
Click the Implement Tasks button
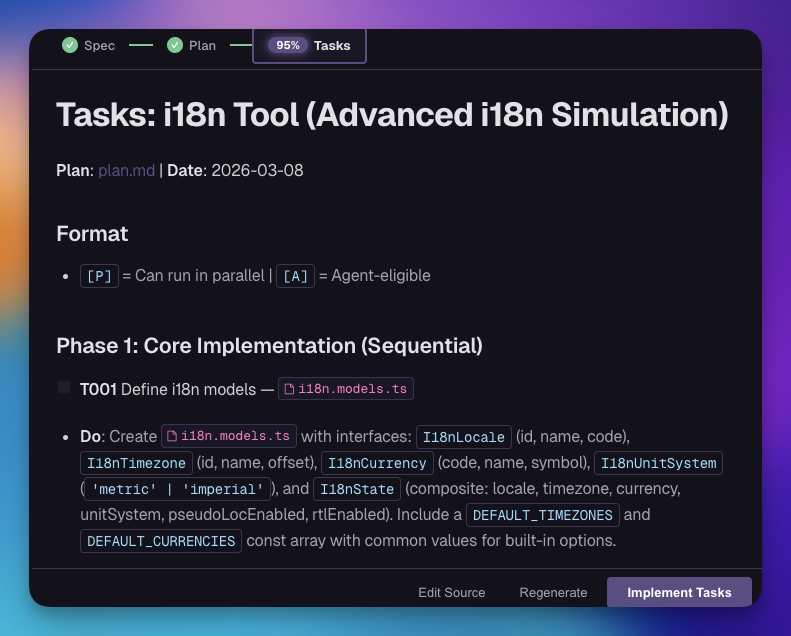[679, 592]
